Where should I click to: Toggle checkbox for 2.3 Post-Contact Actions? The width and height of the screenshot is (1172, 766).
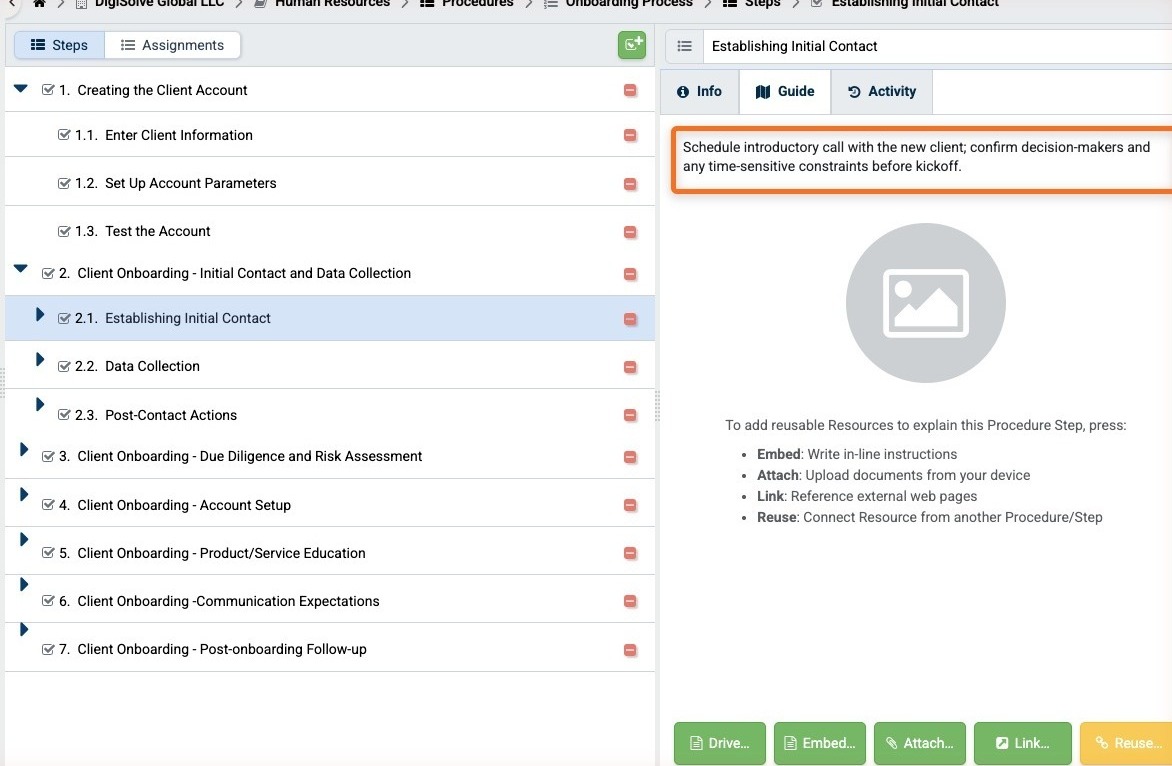point(64,415)
